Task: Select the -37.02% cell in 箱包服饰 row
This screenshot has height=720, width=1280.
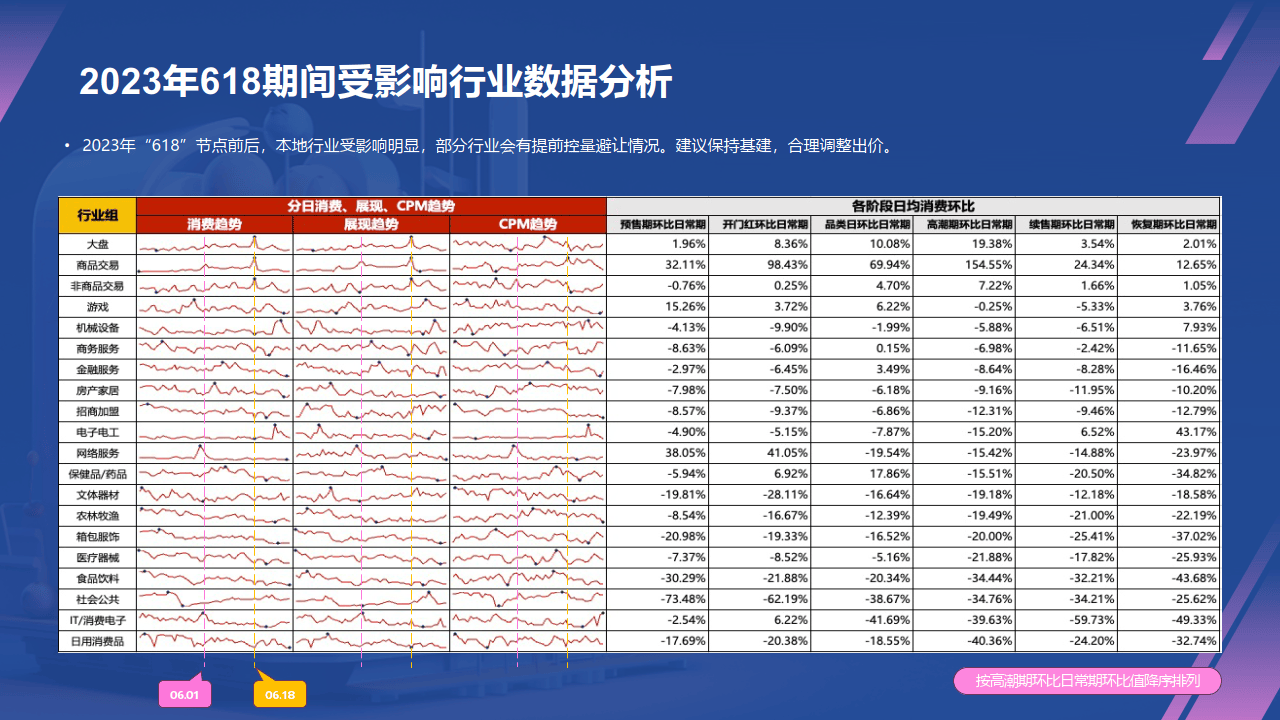Action: pos(1169,537)
